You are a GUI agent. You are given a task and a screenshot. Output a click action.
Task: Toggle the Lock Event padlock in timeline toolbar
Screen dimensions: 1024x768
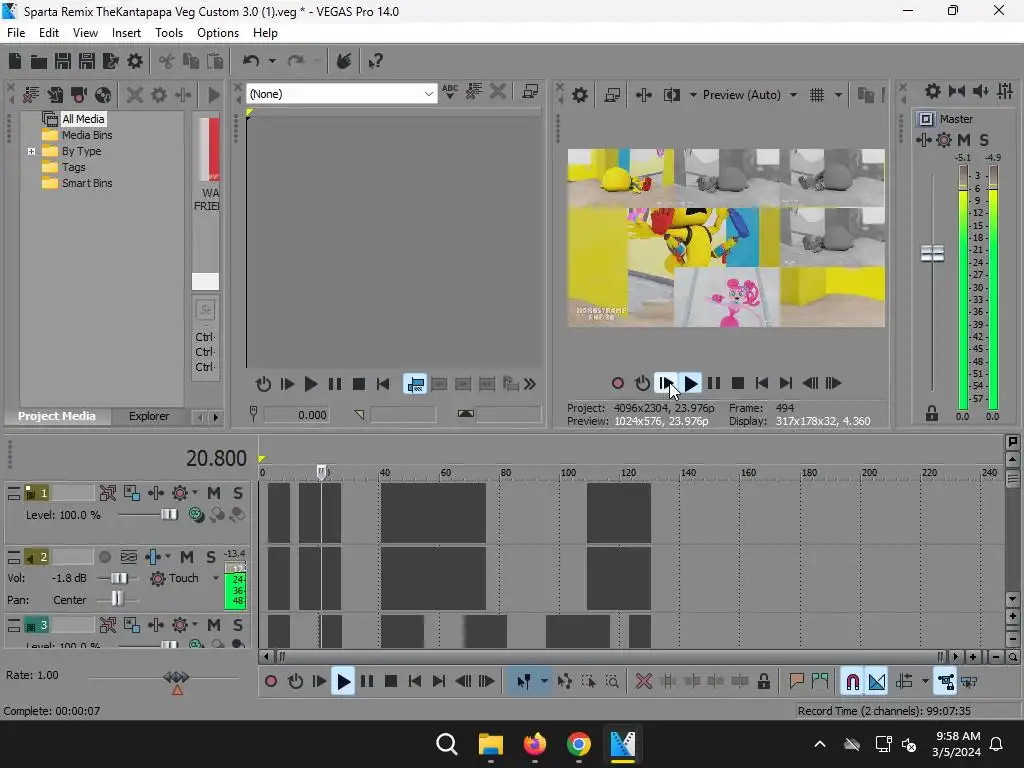pyautogui.click(x=763, y=682)
